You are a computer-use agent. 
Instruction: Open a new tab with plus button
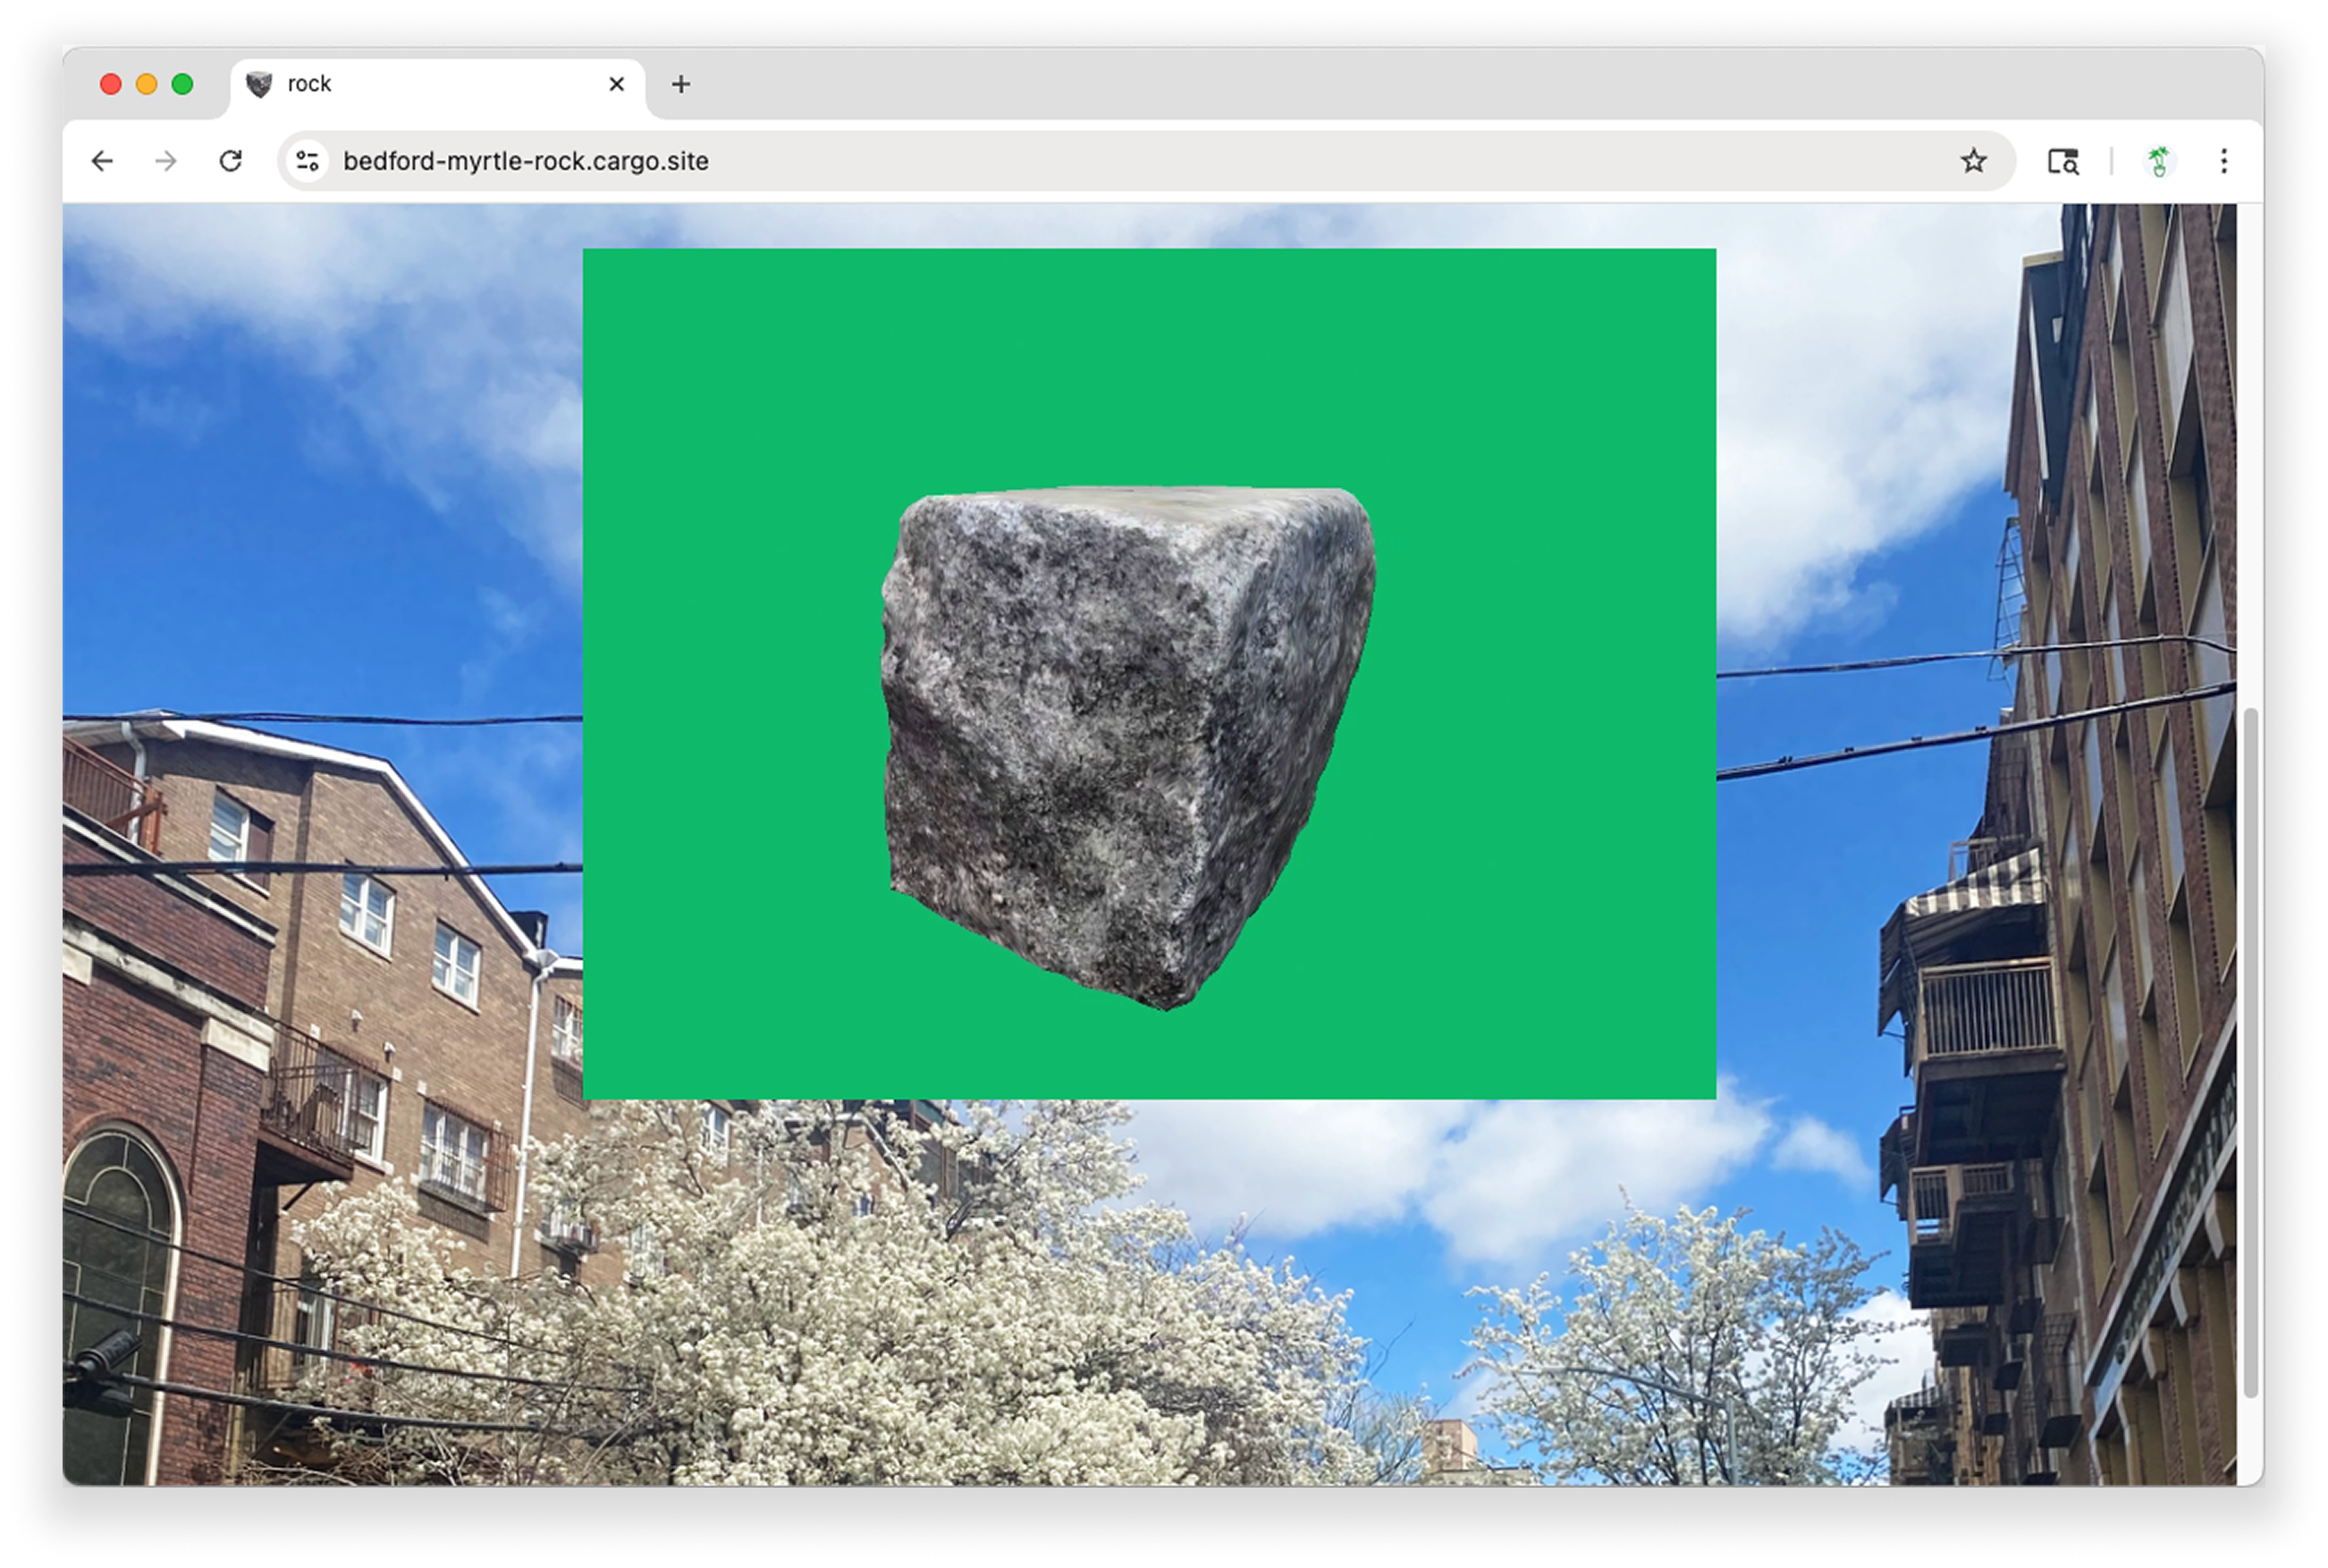tap(681, 84)
